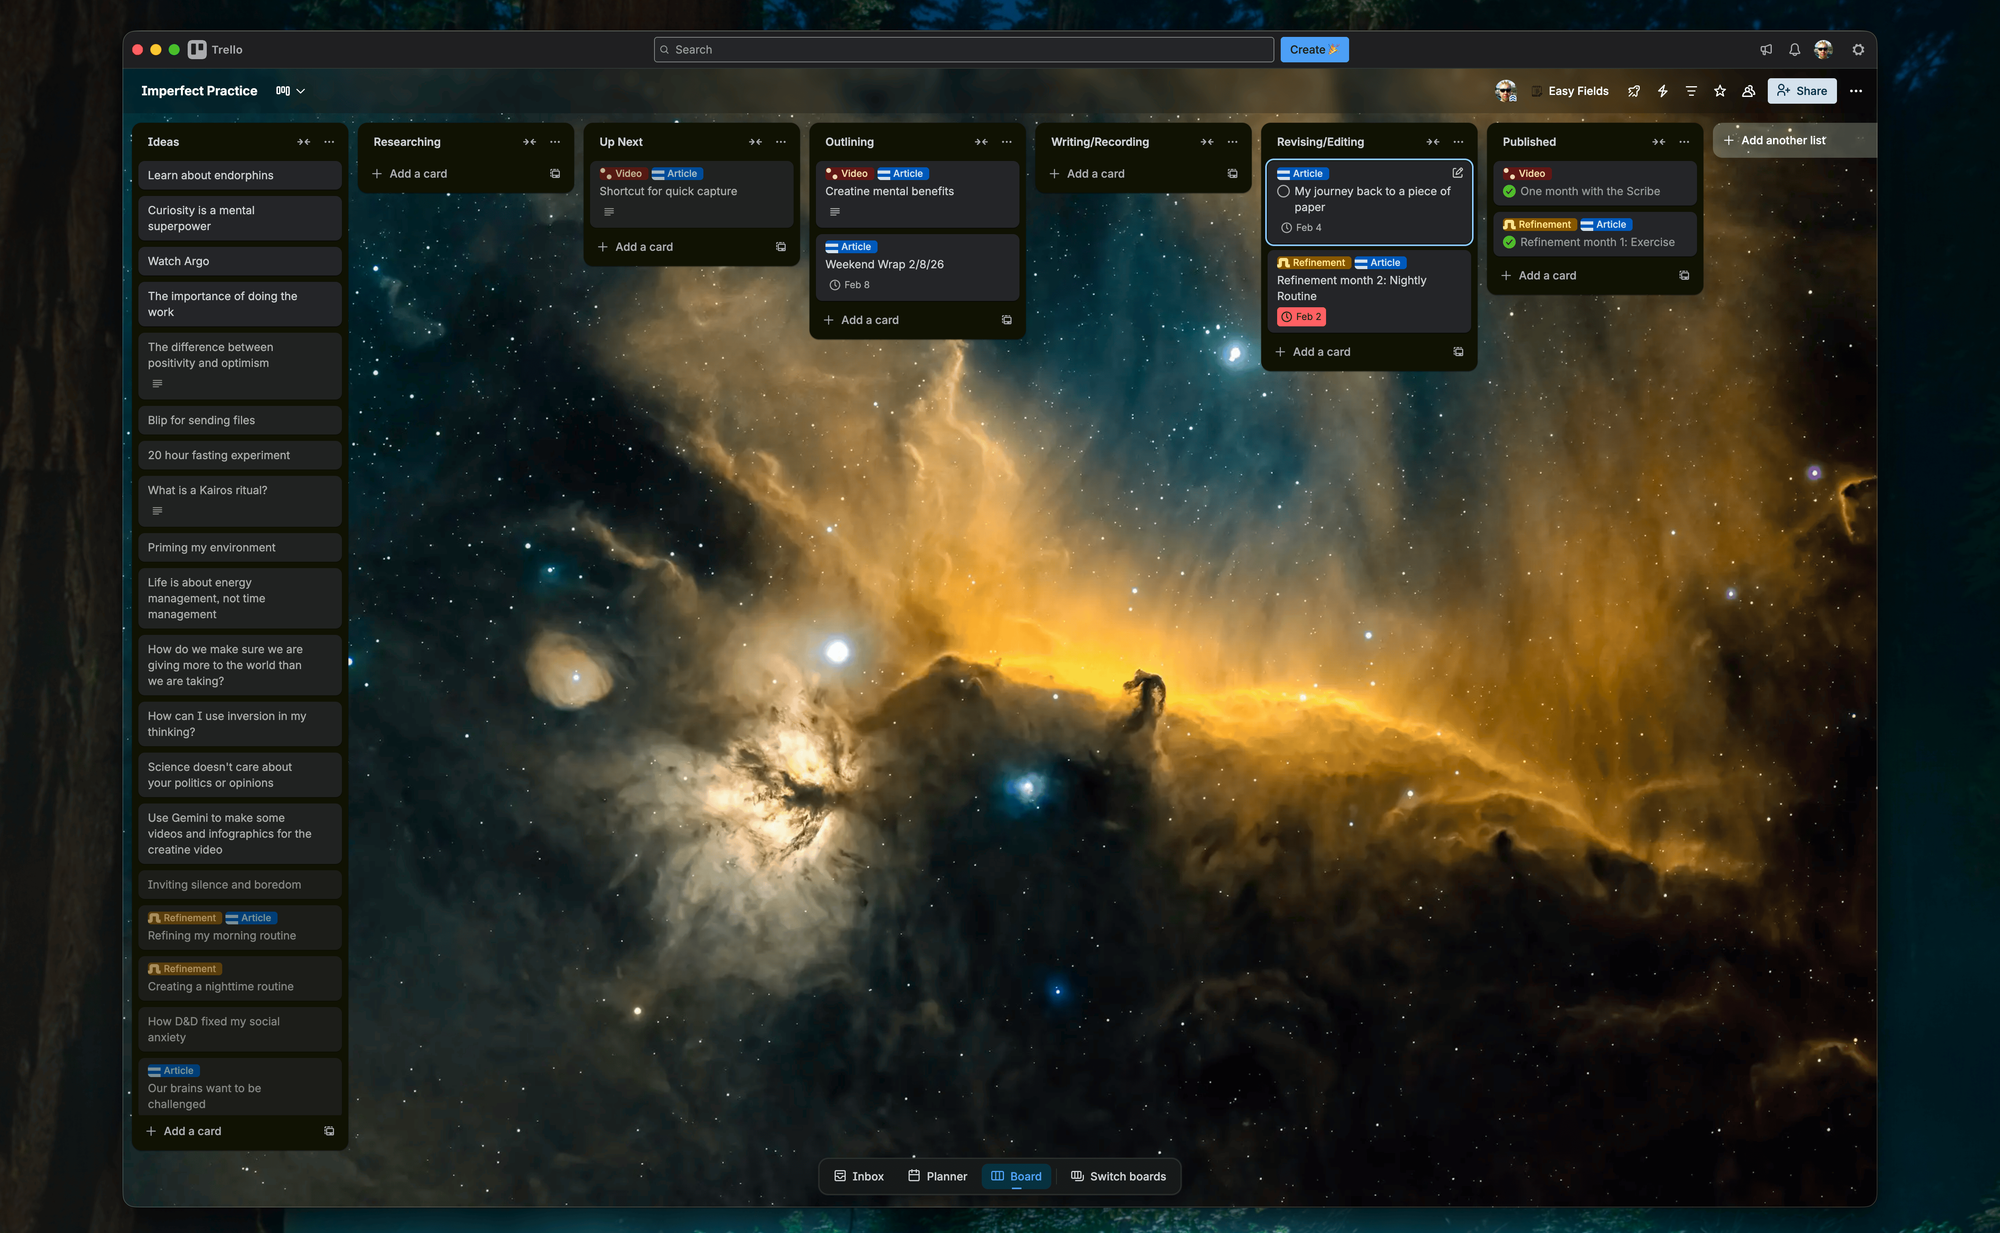The height and width of the screenshot is (1233, 2000).
Task: Click the red Feb 2 due date badge
Action: coord(1301,317)
